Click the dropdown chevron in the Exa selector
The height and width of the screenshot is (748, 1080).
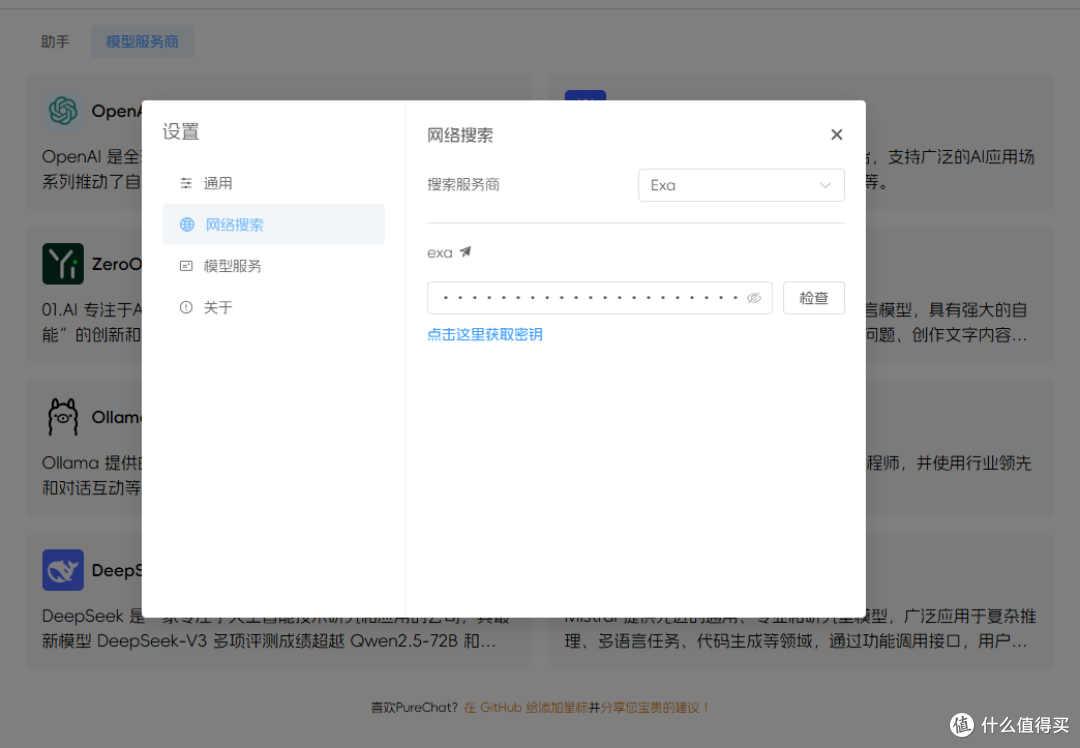pyautogui.click(x=825, y=185)
